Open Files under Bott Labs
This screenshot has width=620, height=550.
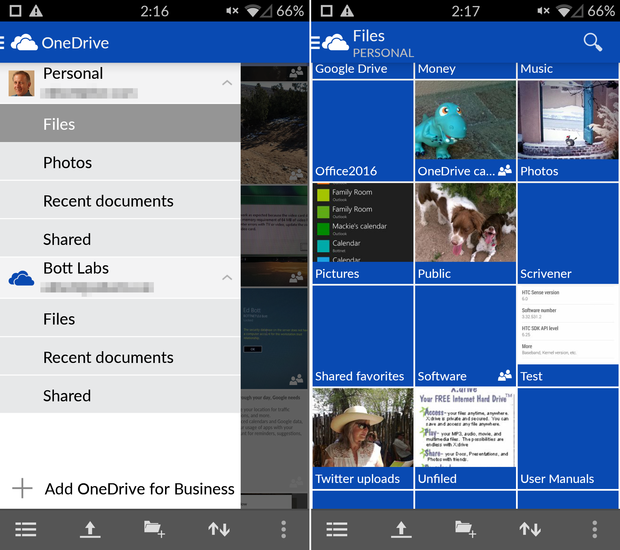[120, 319]
